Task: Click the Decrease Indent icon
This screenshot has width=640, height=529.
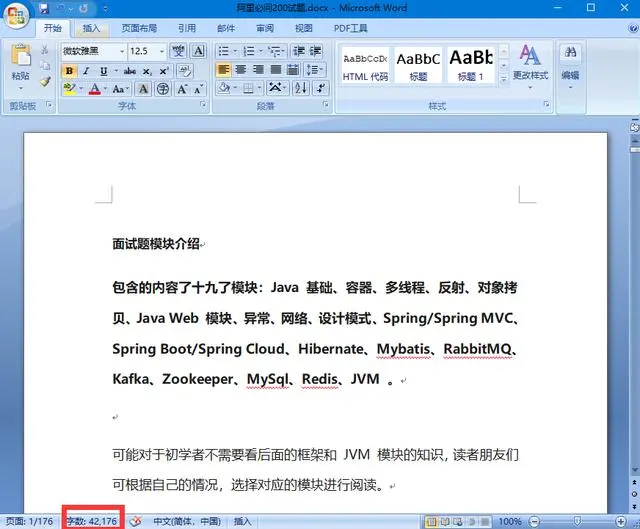Action: (x=299, y=51)
